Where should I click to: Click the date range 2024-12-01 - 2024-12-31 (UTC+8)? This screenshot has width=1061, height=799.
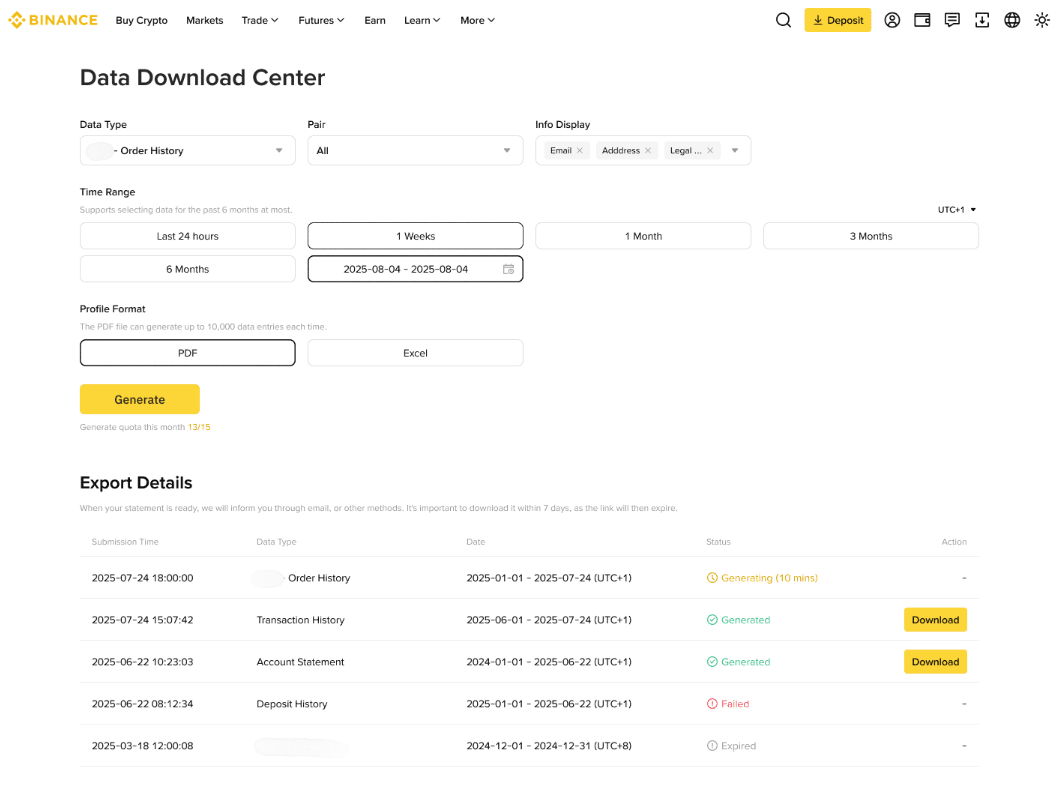pos(549,746)
